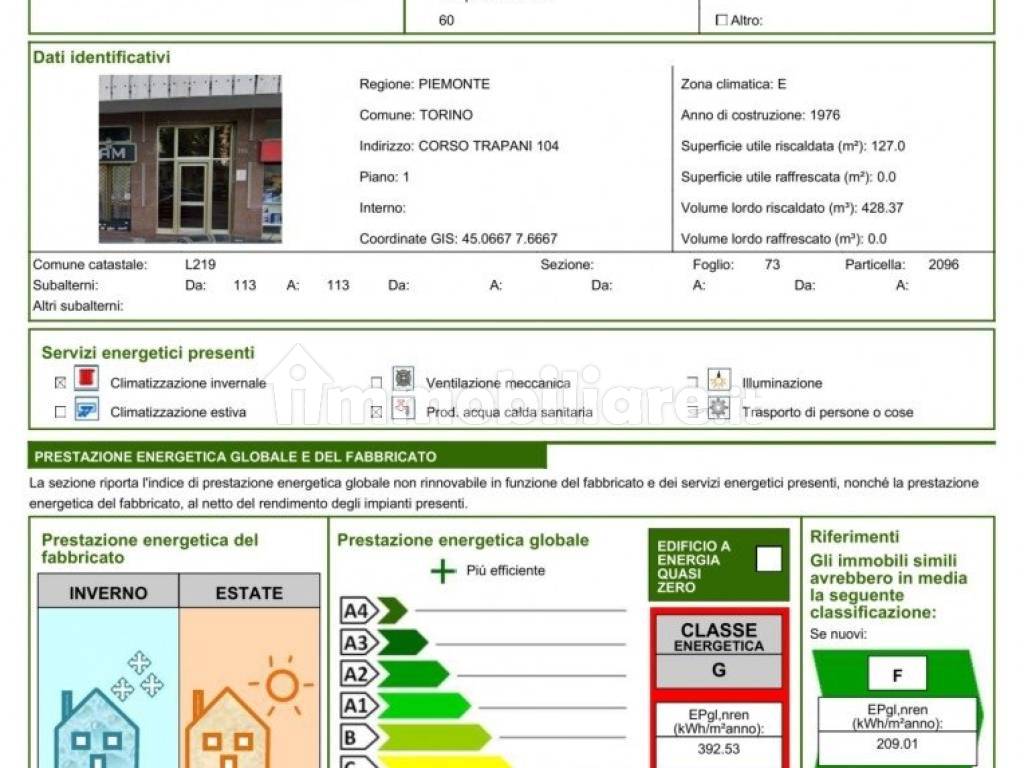Select the A4 energy class arrow
Screen dimensions: 1024x768
point(374,611)
